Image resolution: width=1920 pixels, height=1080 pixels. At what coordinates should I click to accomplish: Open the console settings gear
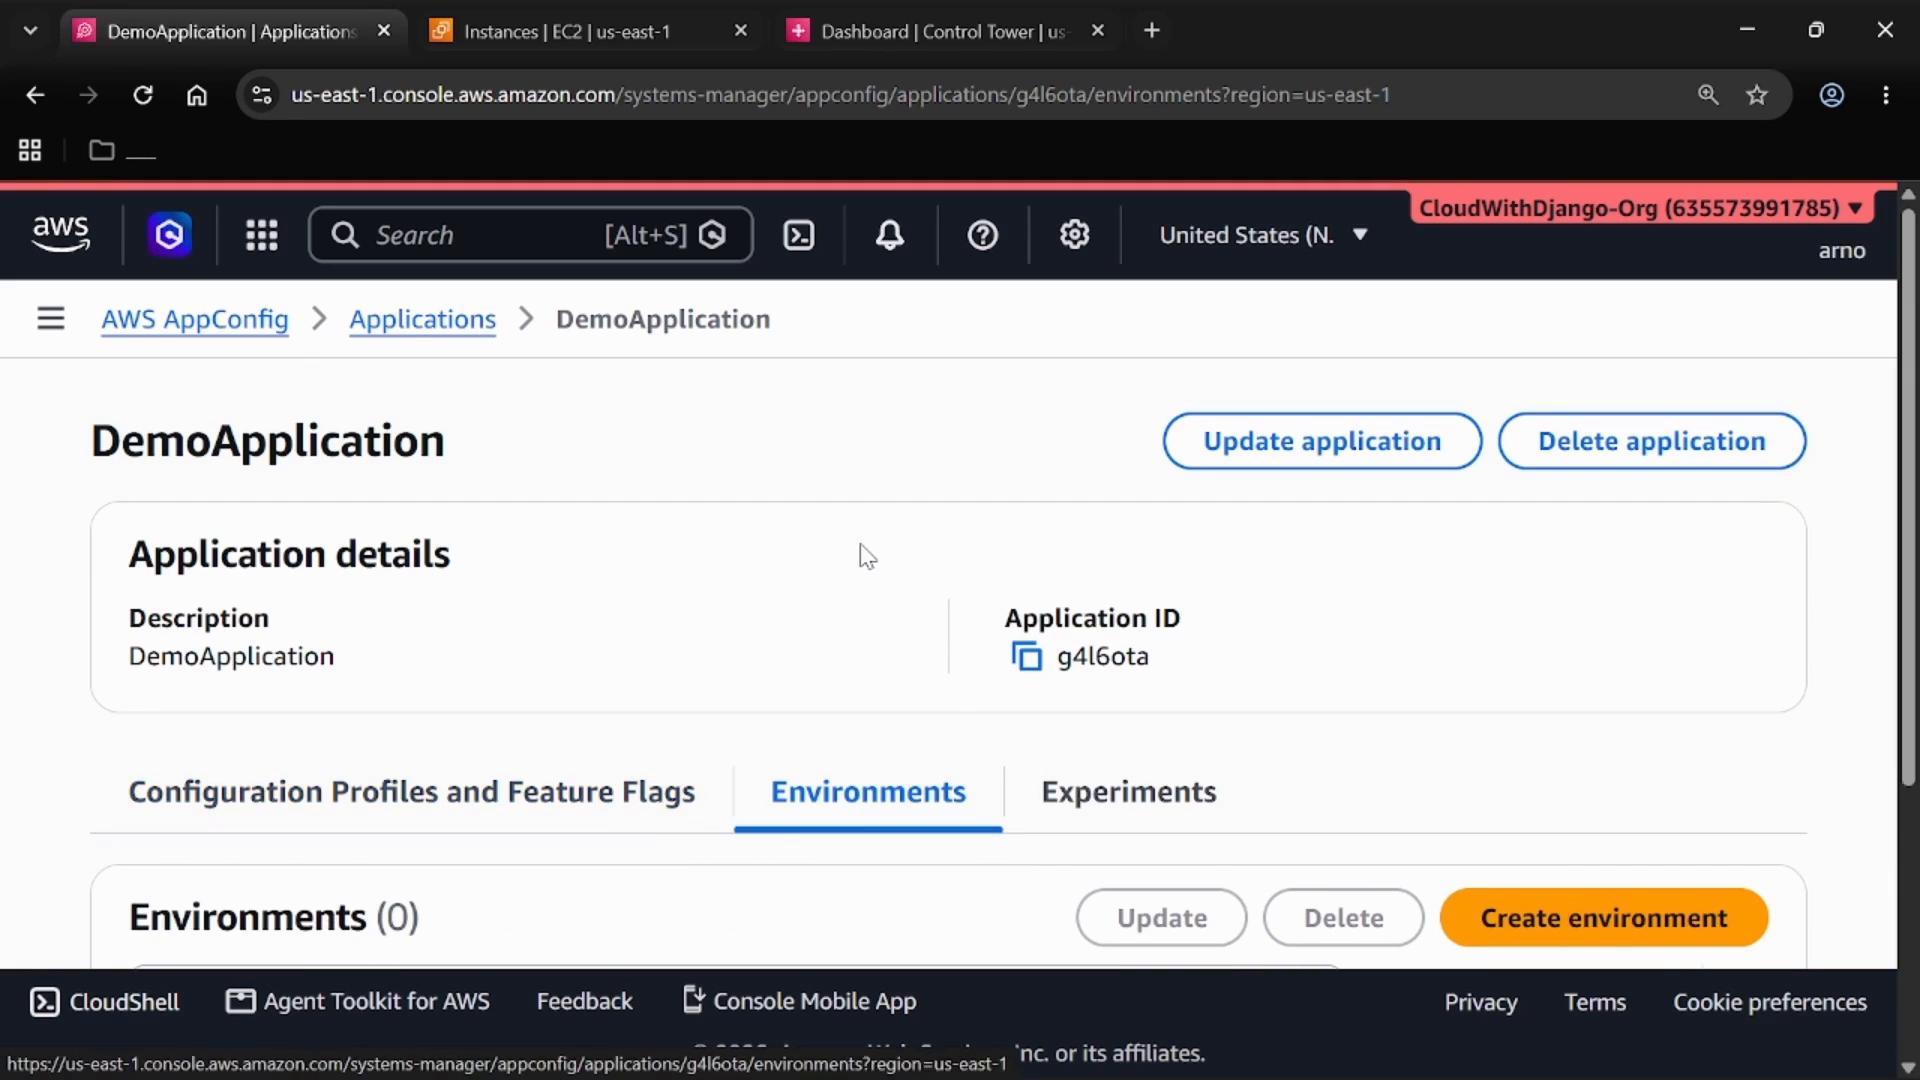(x=1075, y=235)
